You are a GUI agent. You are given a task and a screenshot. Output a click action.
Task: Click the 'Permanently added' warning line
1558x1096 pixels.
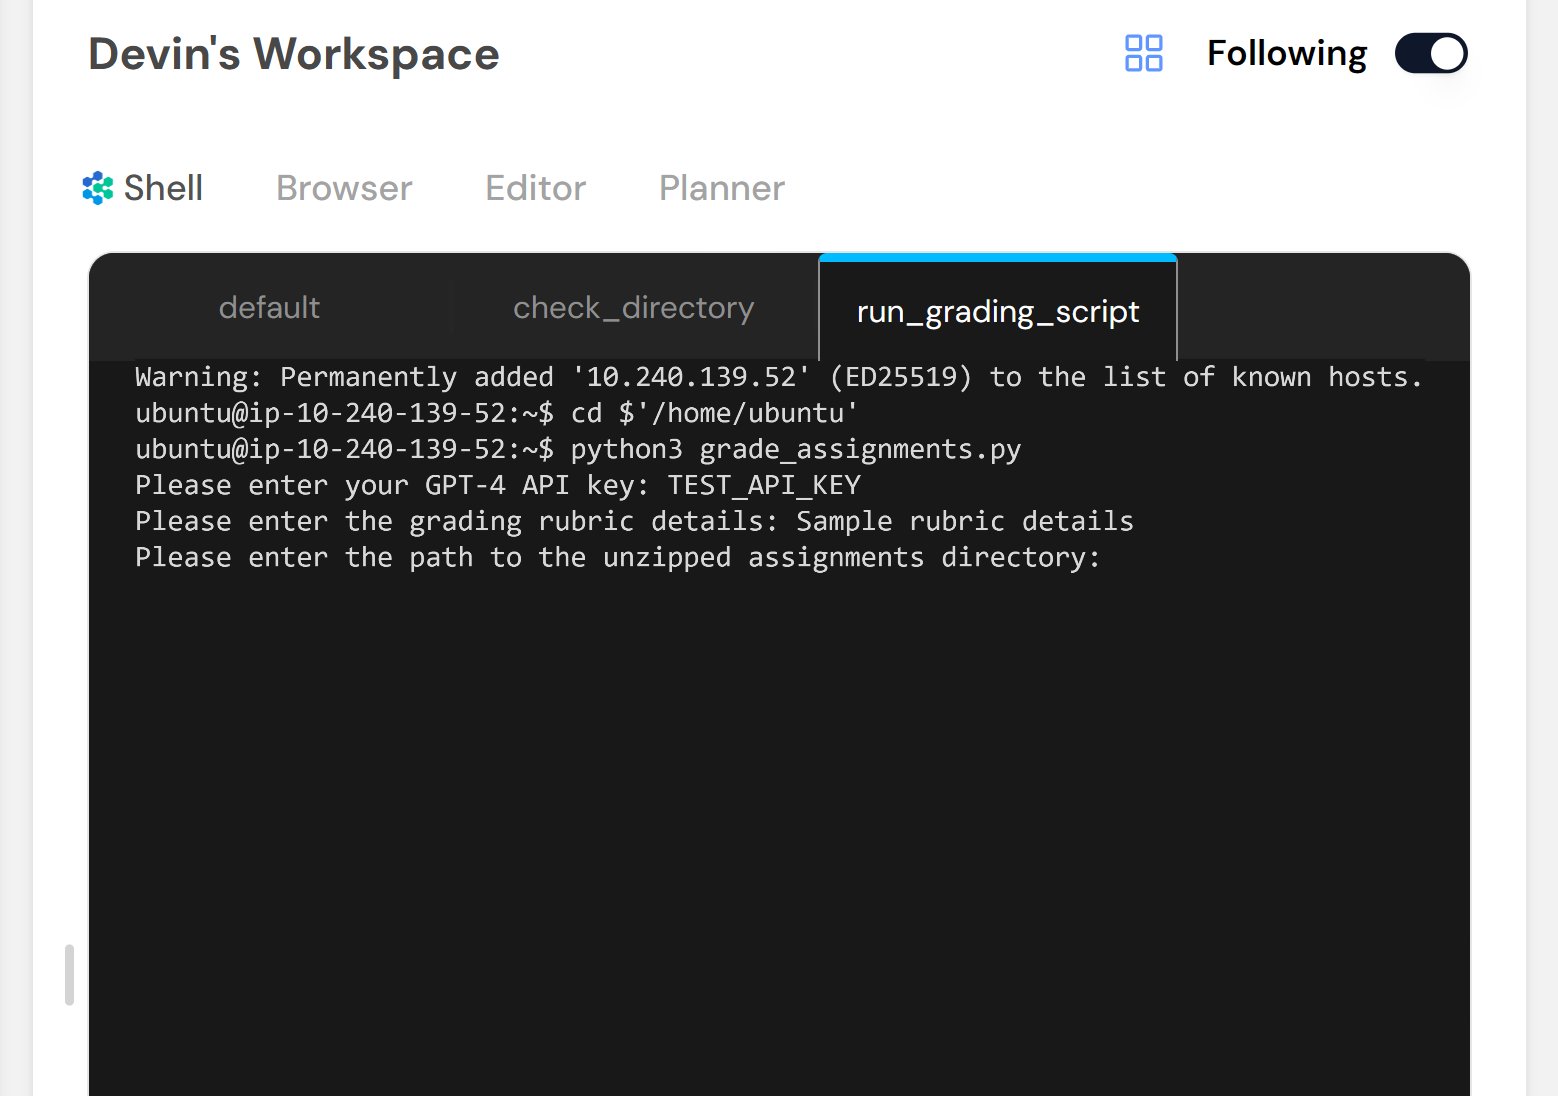[x=779, y=377]
